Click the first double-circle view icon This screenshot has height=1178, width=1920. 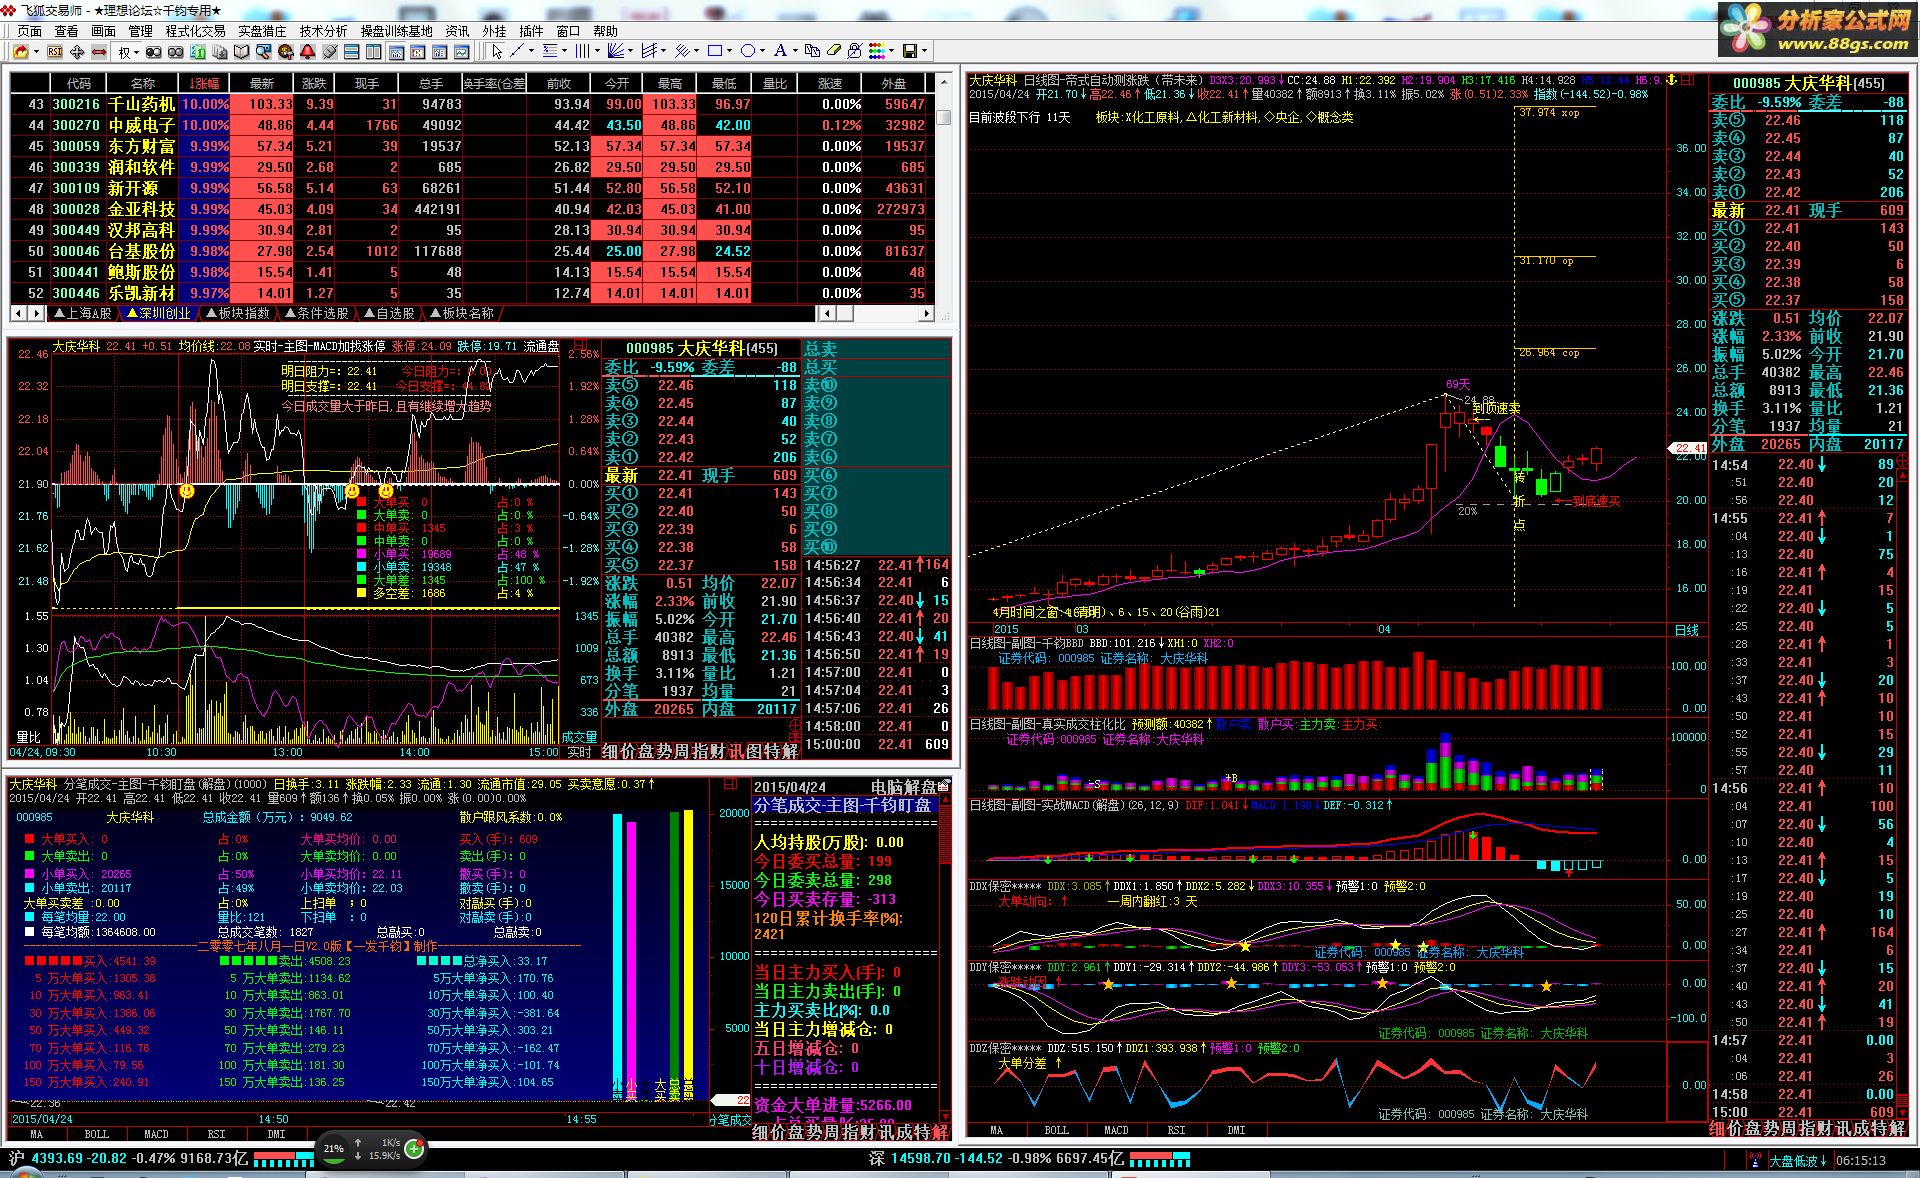pos(153,52)
